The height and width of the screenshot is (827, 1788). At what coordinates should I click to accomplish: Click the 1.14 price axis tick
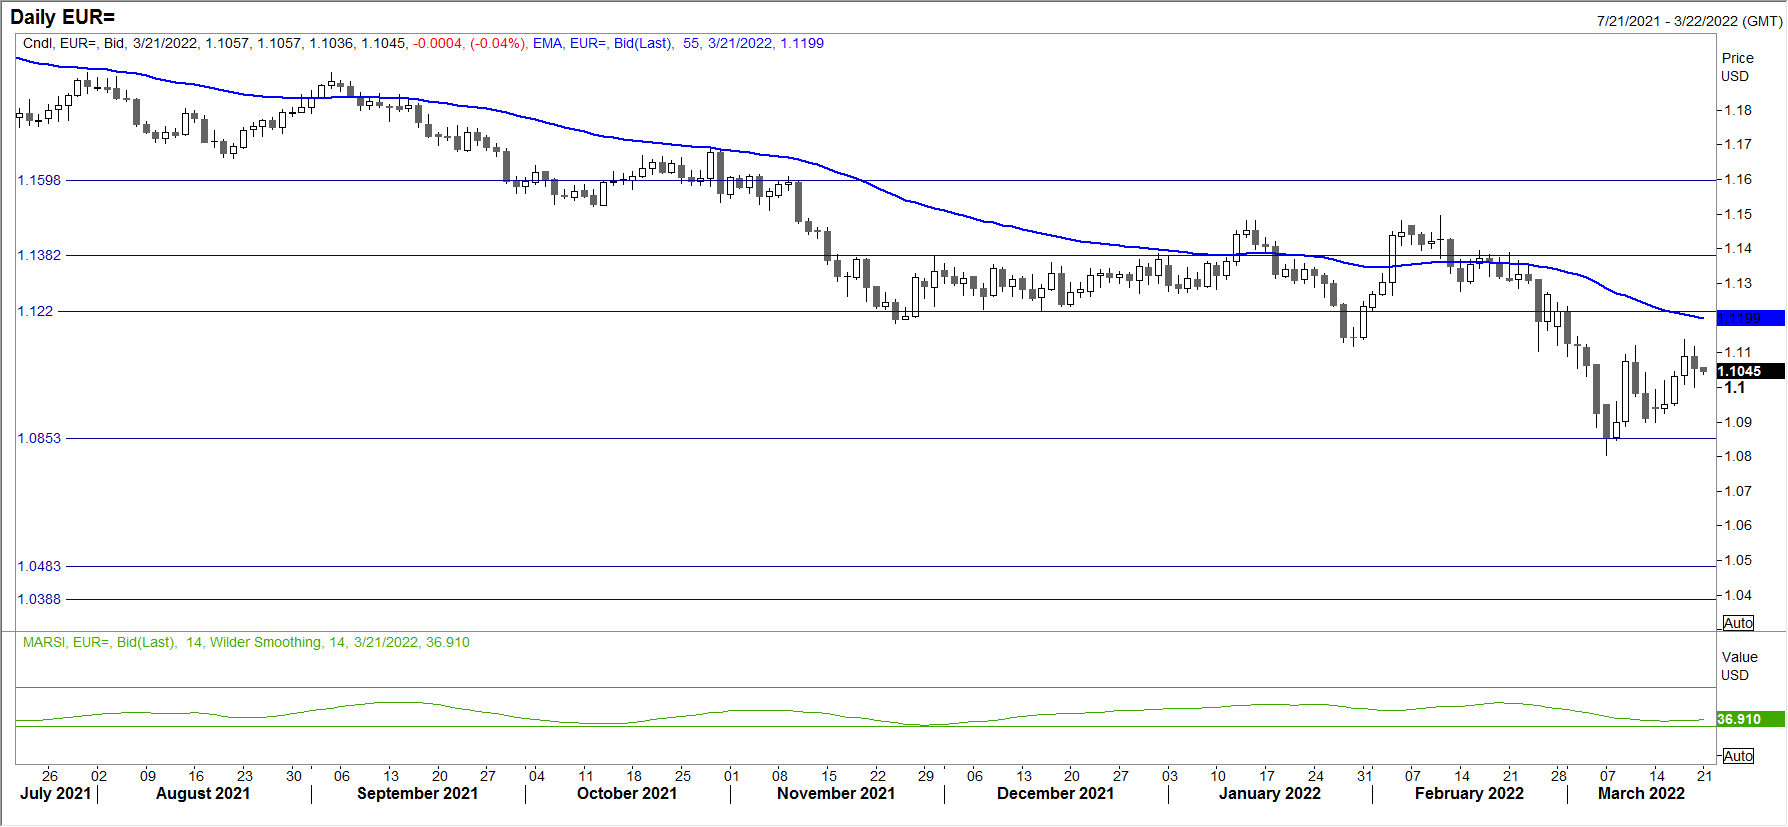(x=1738, y=248)
